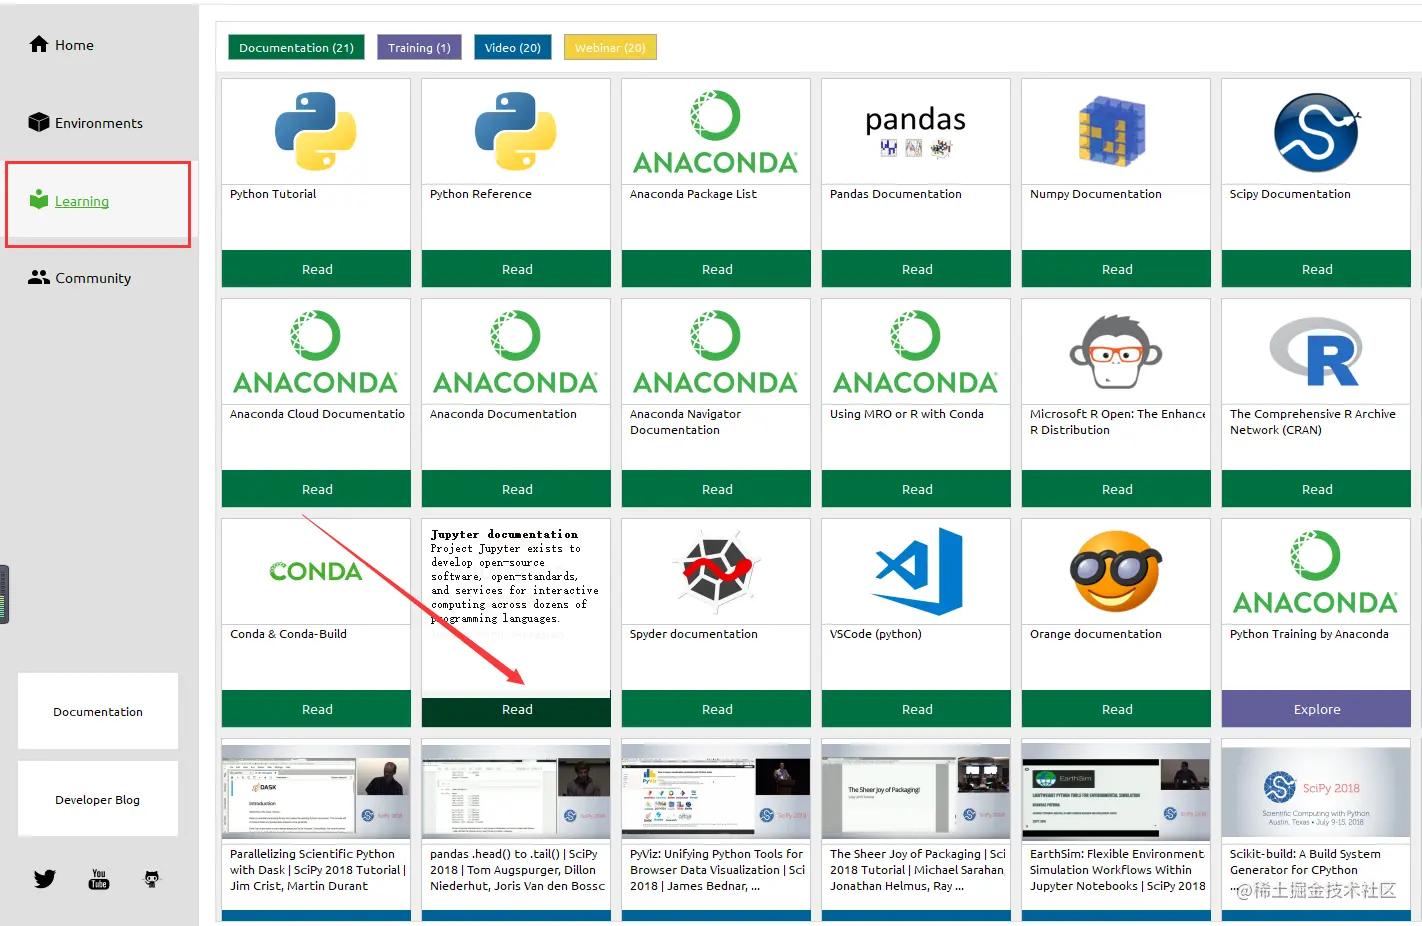Read Conda & Conda-Build
This screenshot has height=926, width=1422.
click(x=316, y=709)
